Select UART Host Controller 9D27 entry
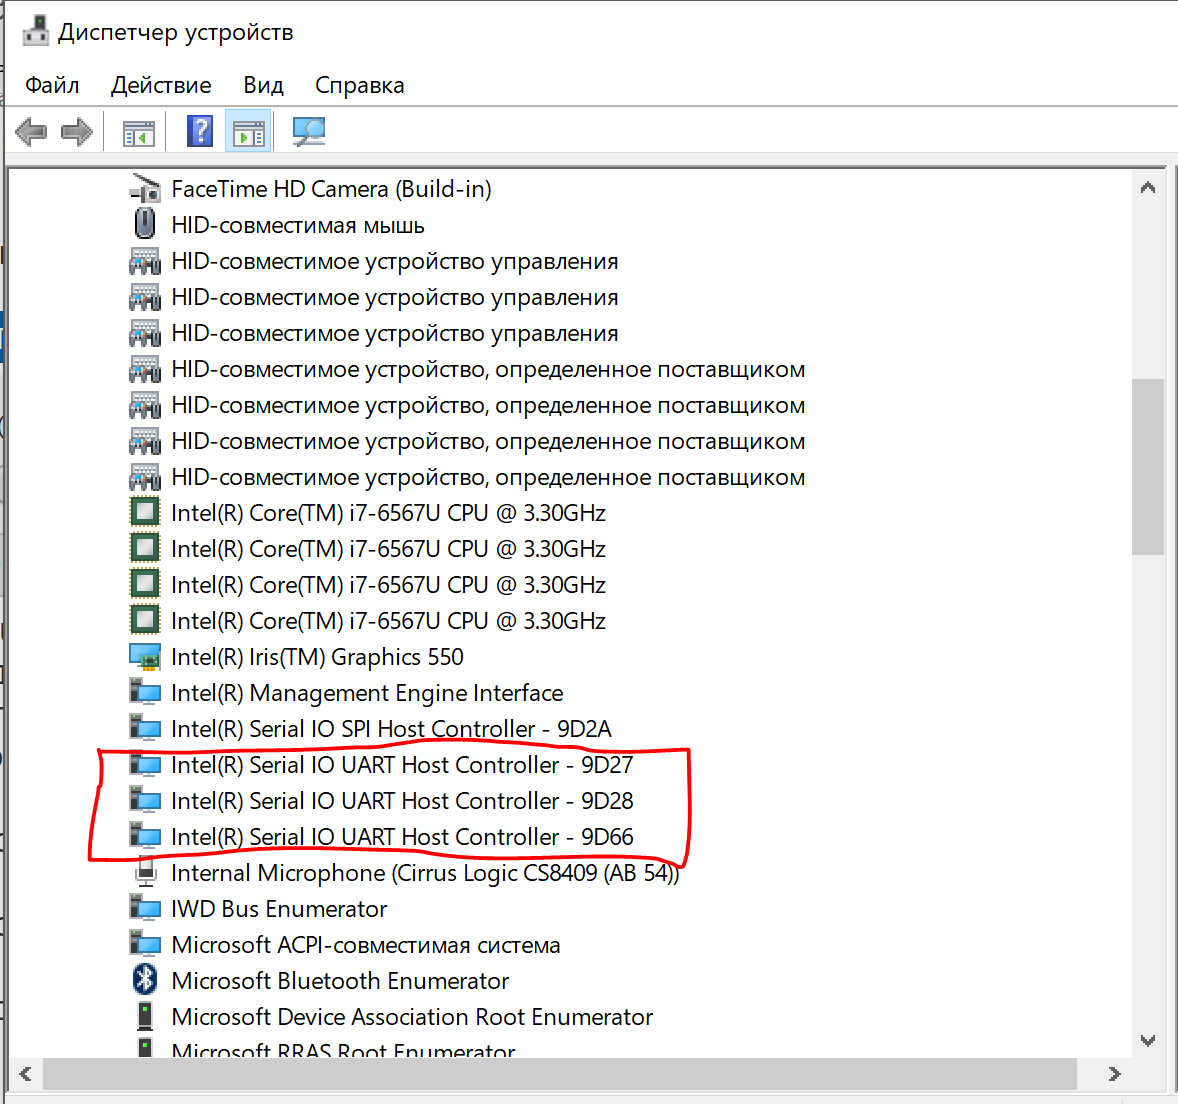 click(x=402, y=765)
